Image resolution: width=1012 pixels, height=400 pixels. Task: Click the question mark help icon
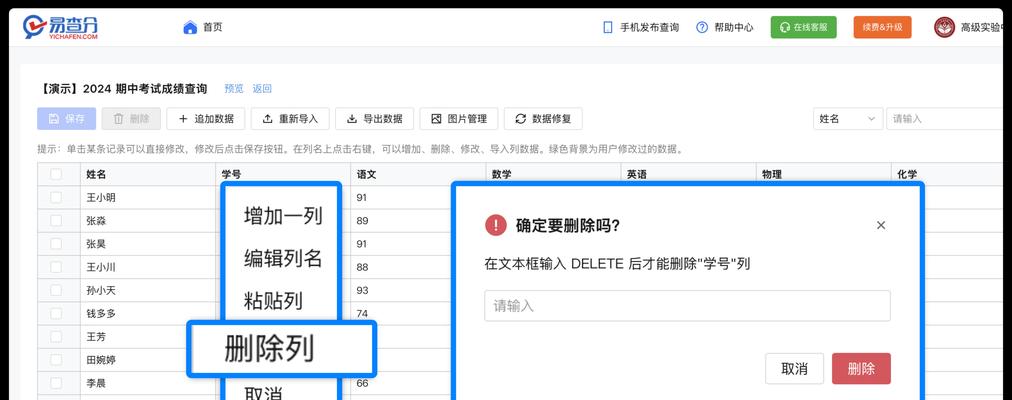(702, 27)
